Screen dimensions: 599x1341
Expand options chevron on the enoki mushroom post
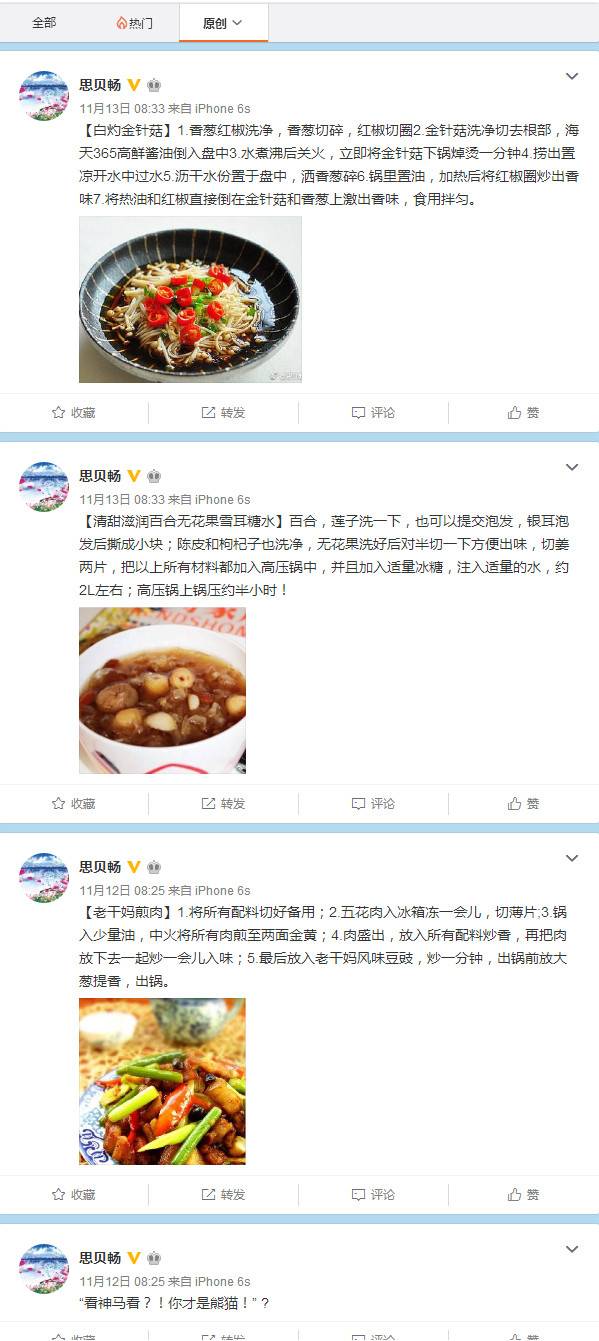[572, 77]
